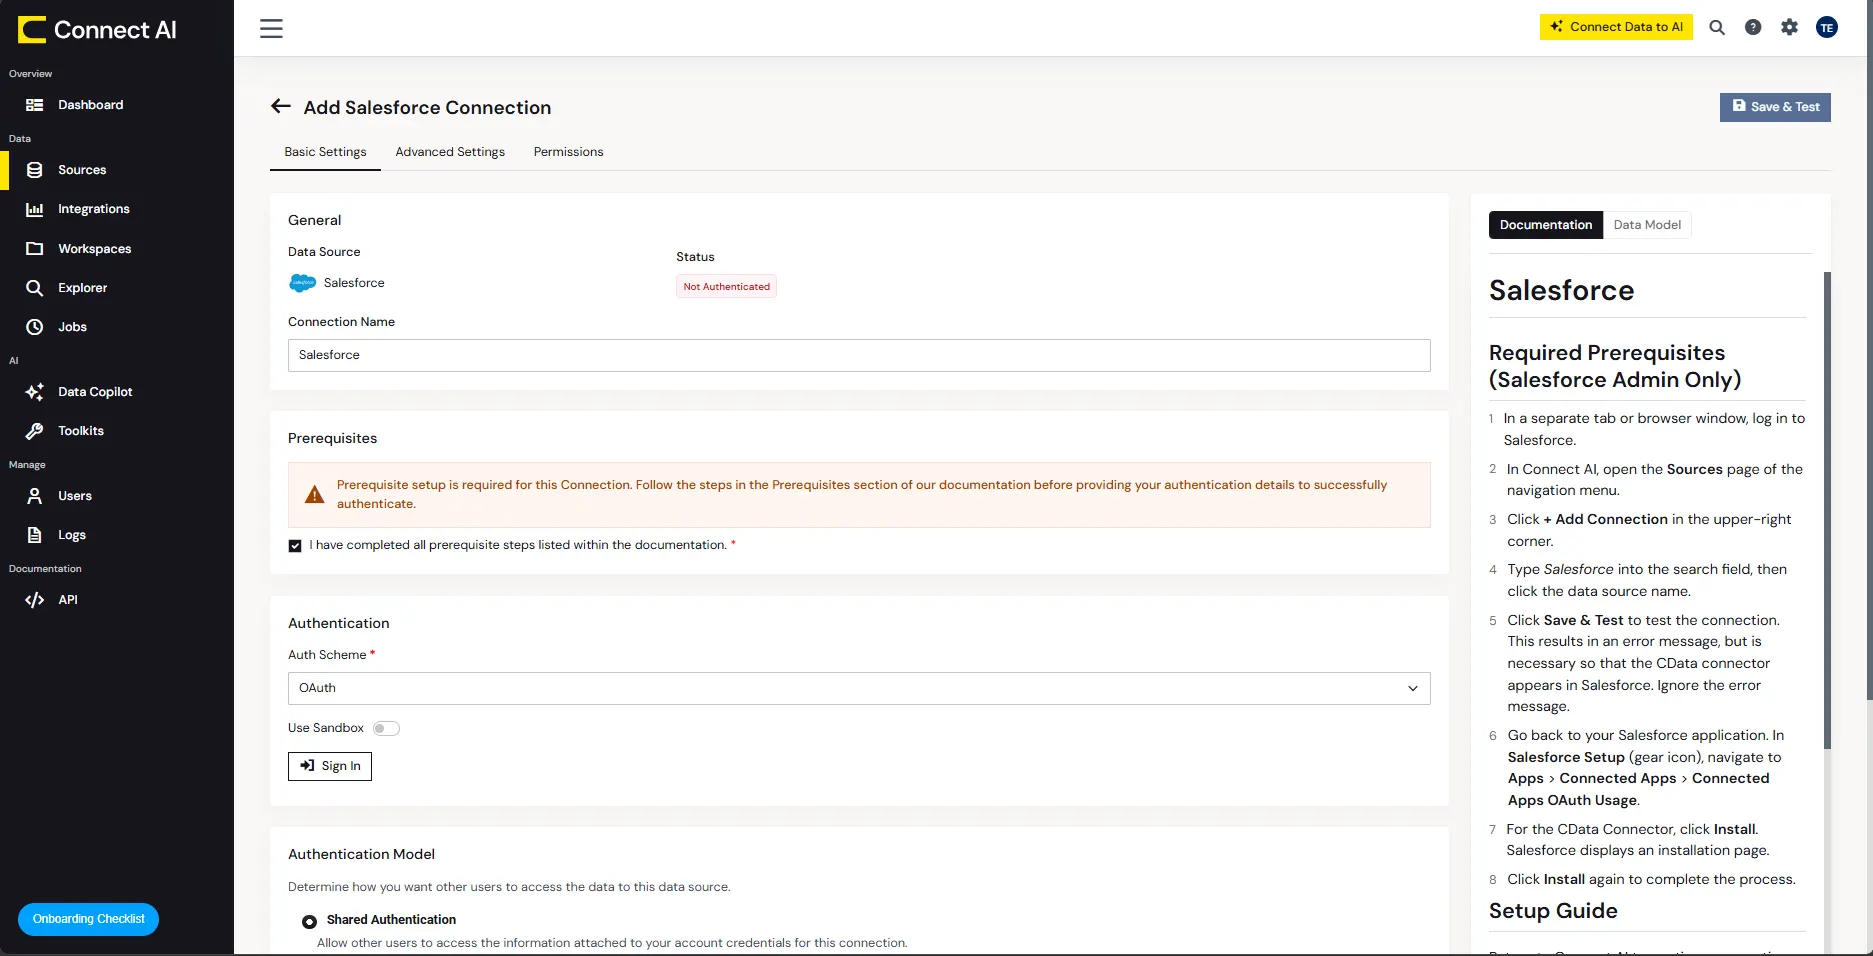Image resolution: width=1873 pixels, height=956 pixels.
Task: Open the Dashboard icon in sidebar
Action: (35, 105)
